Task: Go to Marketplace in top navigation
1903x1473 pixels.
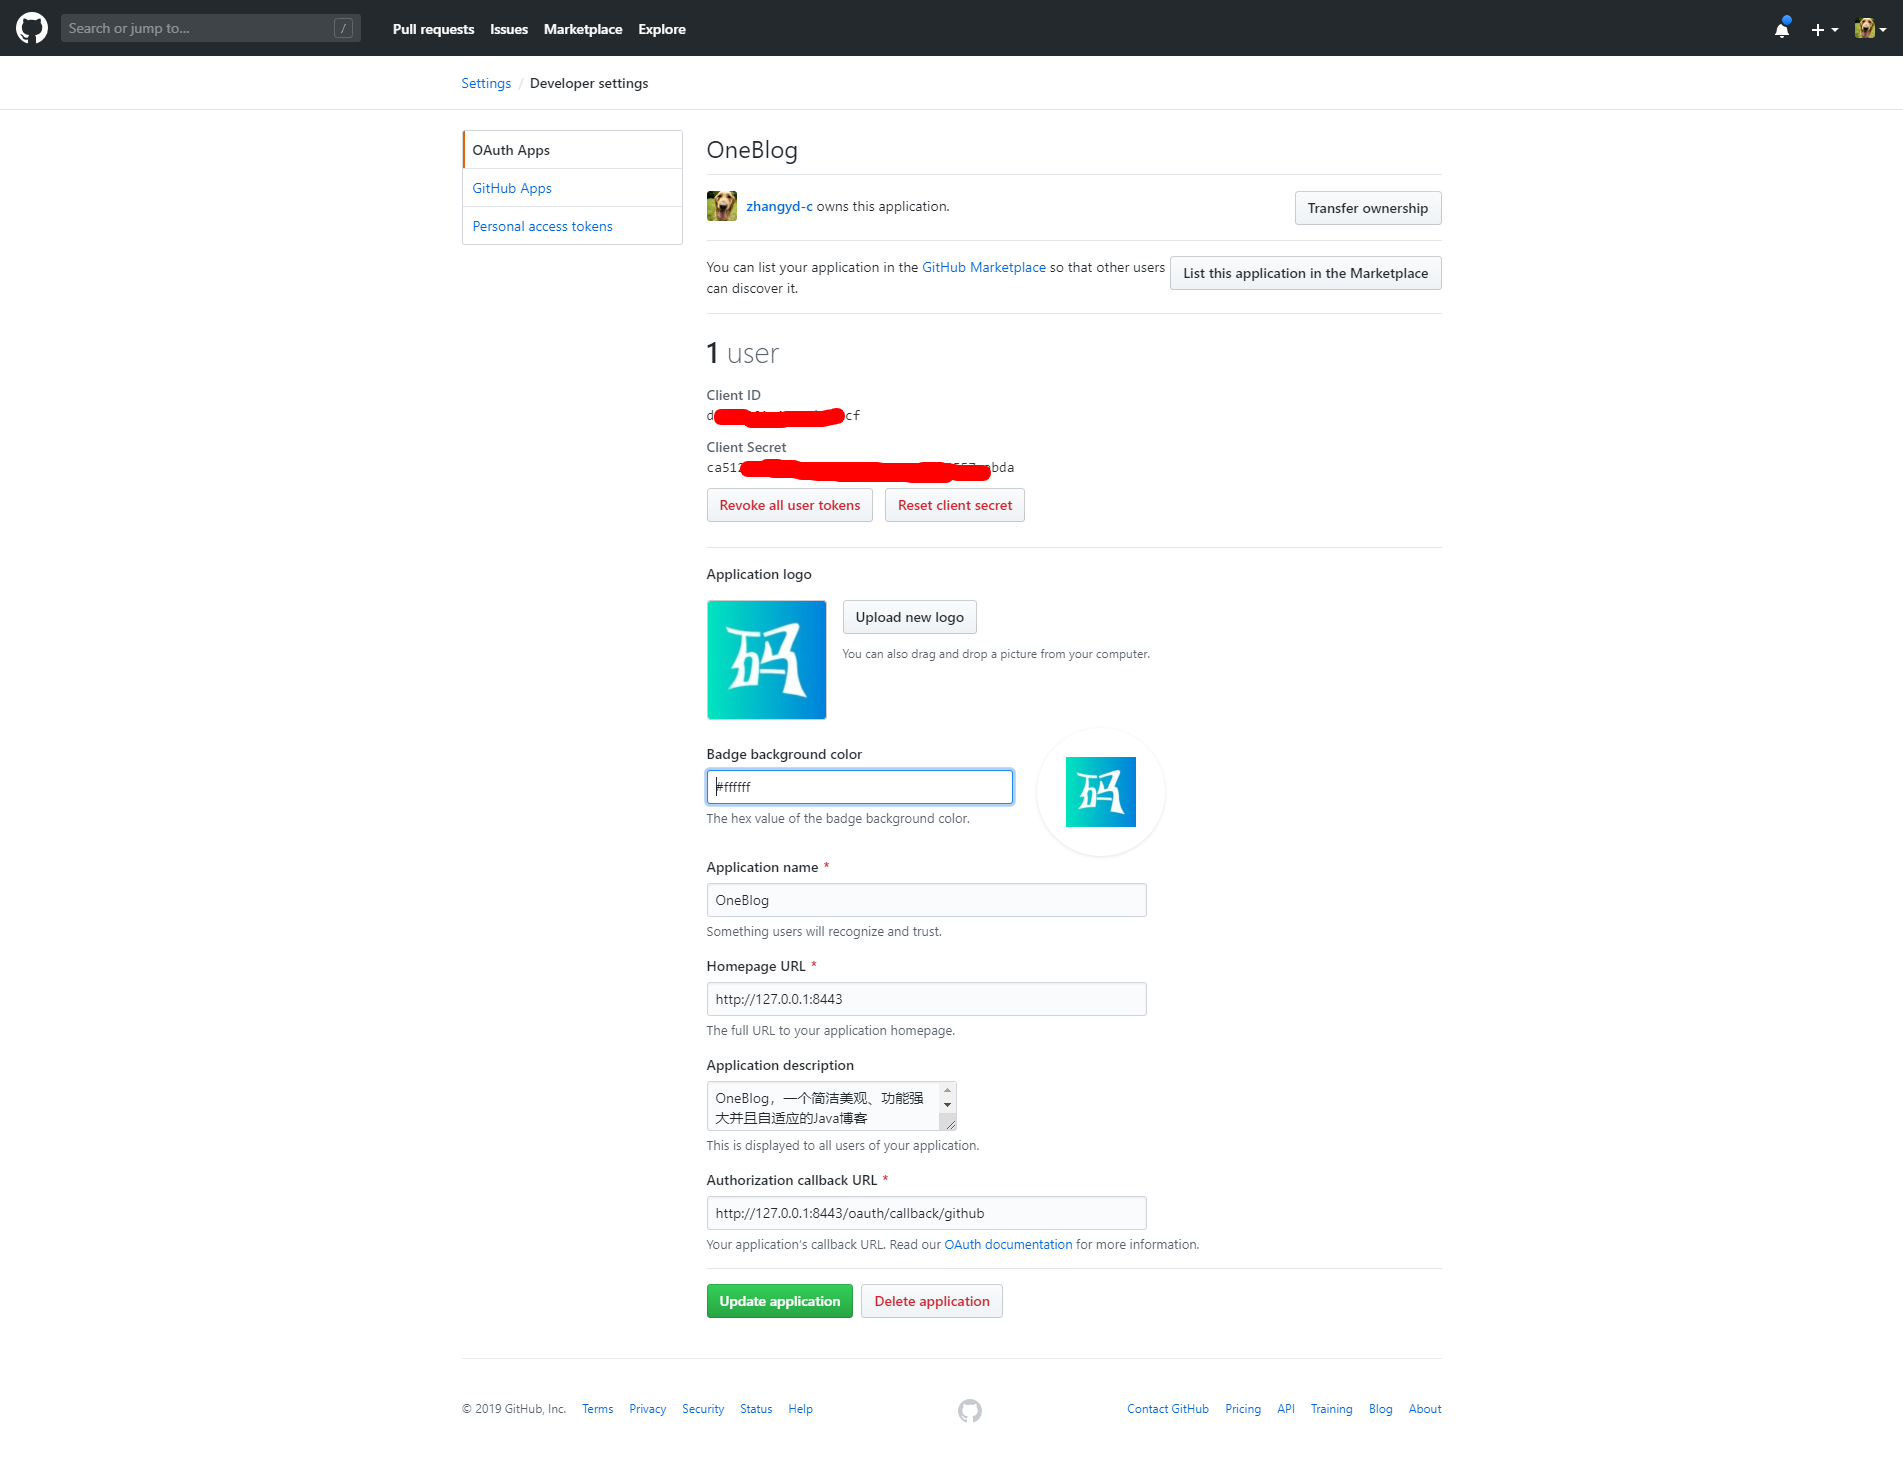Action: pyautogui.click(x=582, y=29)
